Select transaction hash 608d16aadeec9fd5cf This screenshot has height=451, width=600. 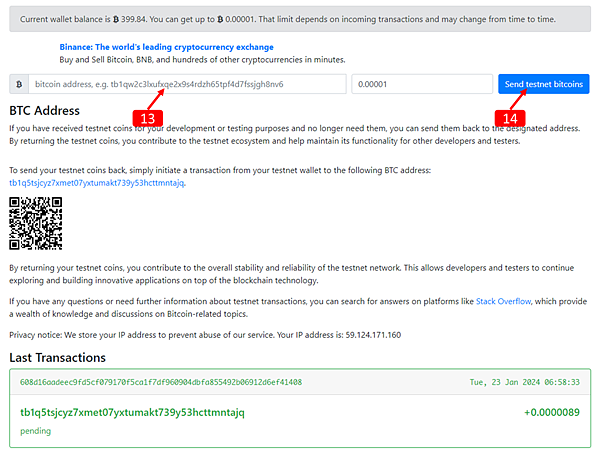click(x=161, y=382)
